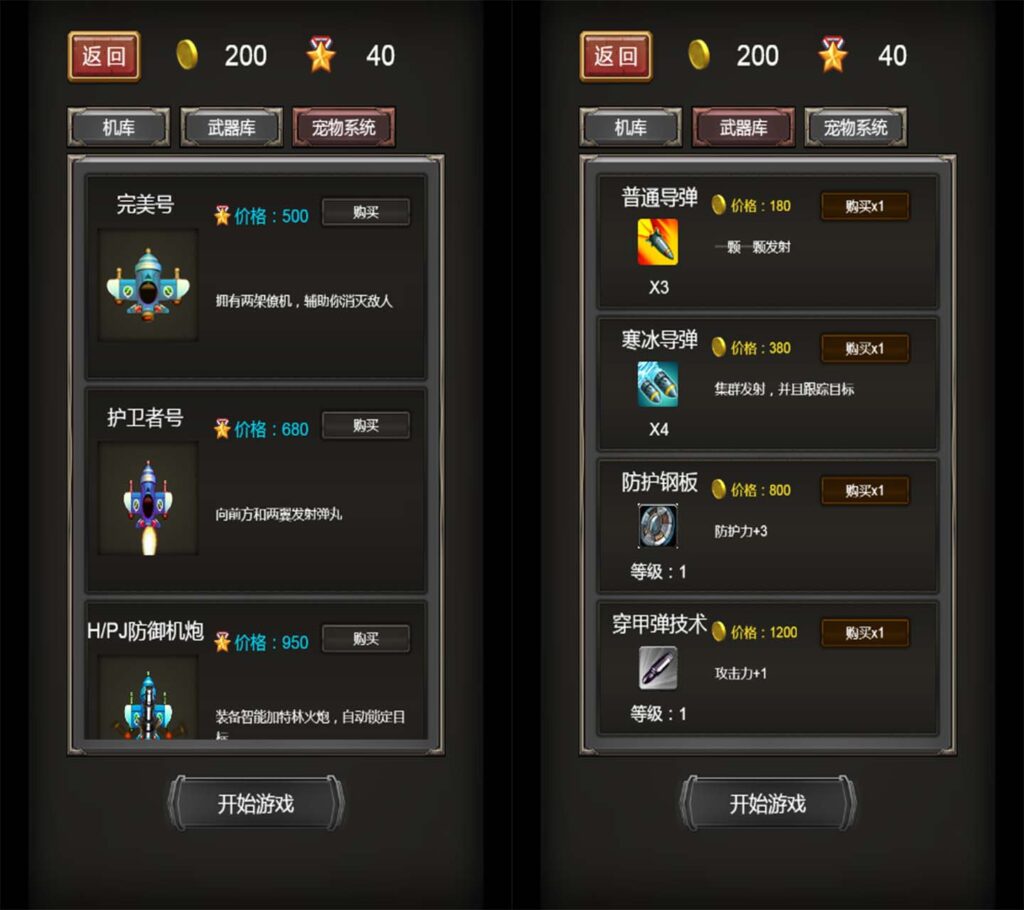Click the star medal icon in right panel
Image resolution: width=1024 pixels, height=910 pixels.
[x=833, y=55]
